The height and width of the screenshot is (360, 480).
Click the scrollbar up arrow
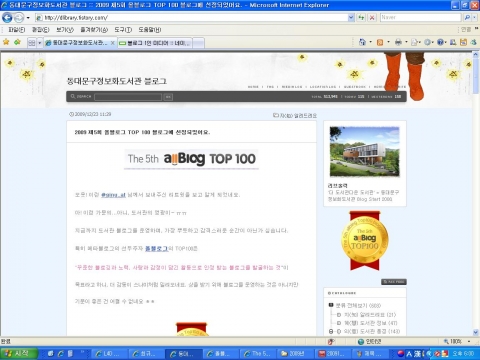[x=476, y=54]
